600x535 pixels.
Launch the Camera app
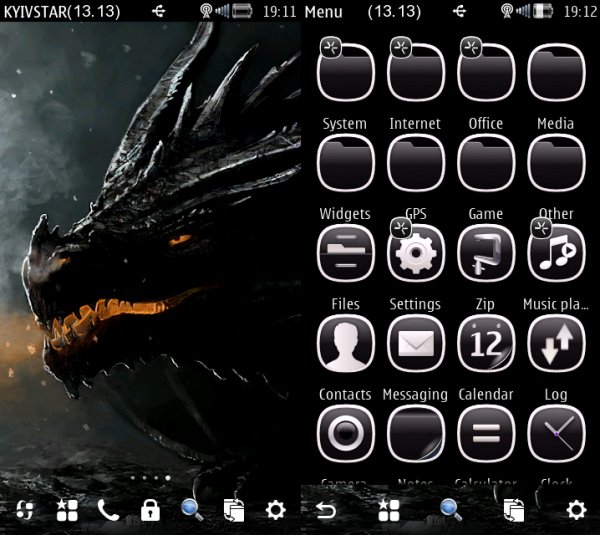click(346, 434)
